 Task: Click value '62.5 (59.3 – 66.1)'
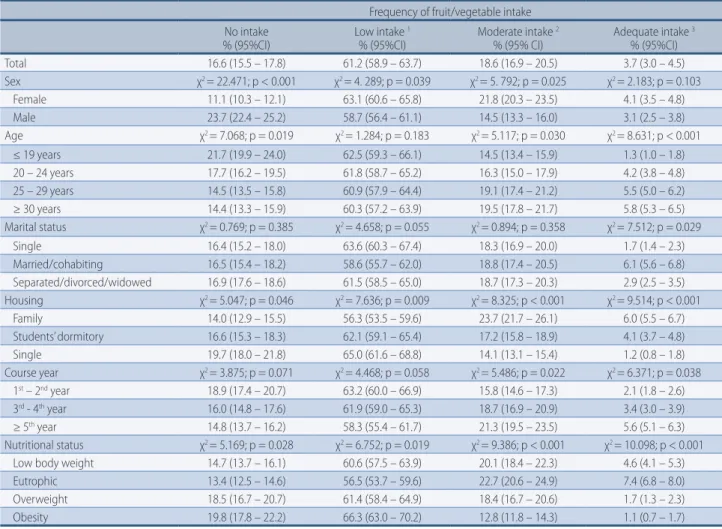pyautogui.click(x=382, y=155)
